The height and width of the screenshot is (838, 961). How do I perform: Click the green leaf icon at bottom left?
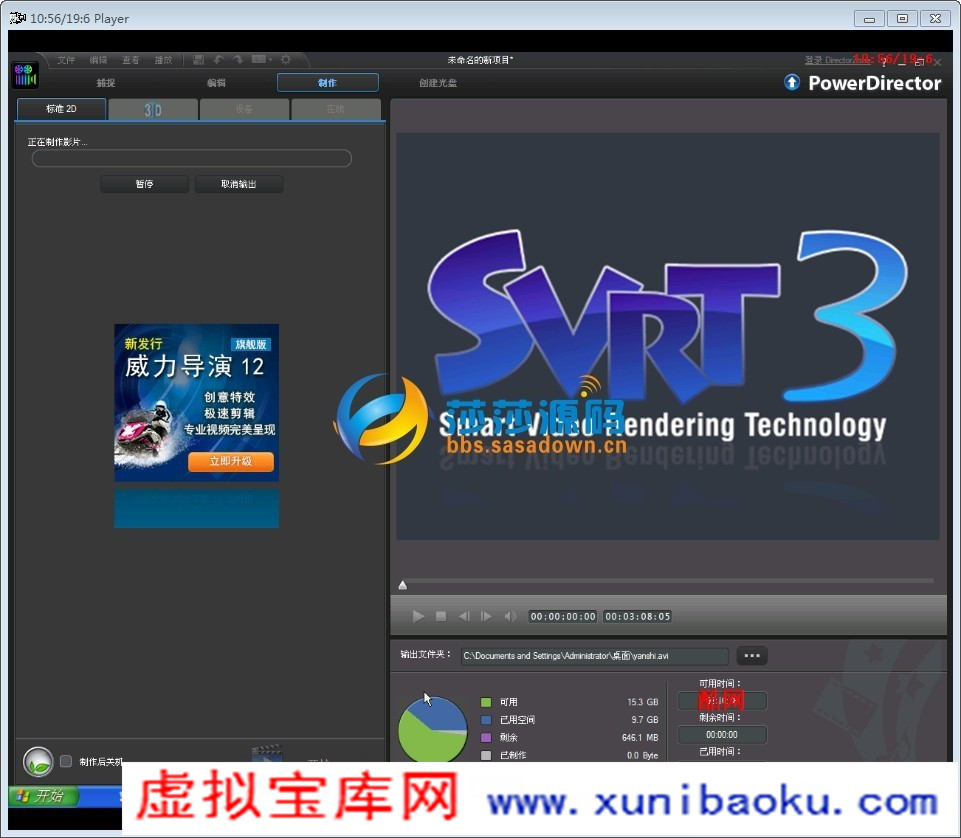point(38,762)
